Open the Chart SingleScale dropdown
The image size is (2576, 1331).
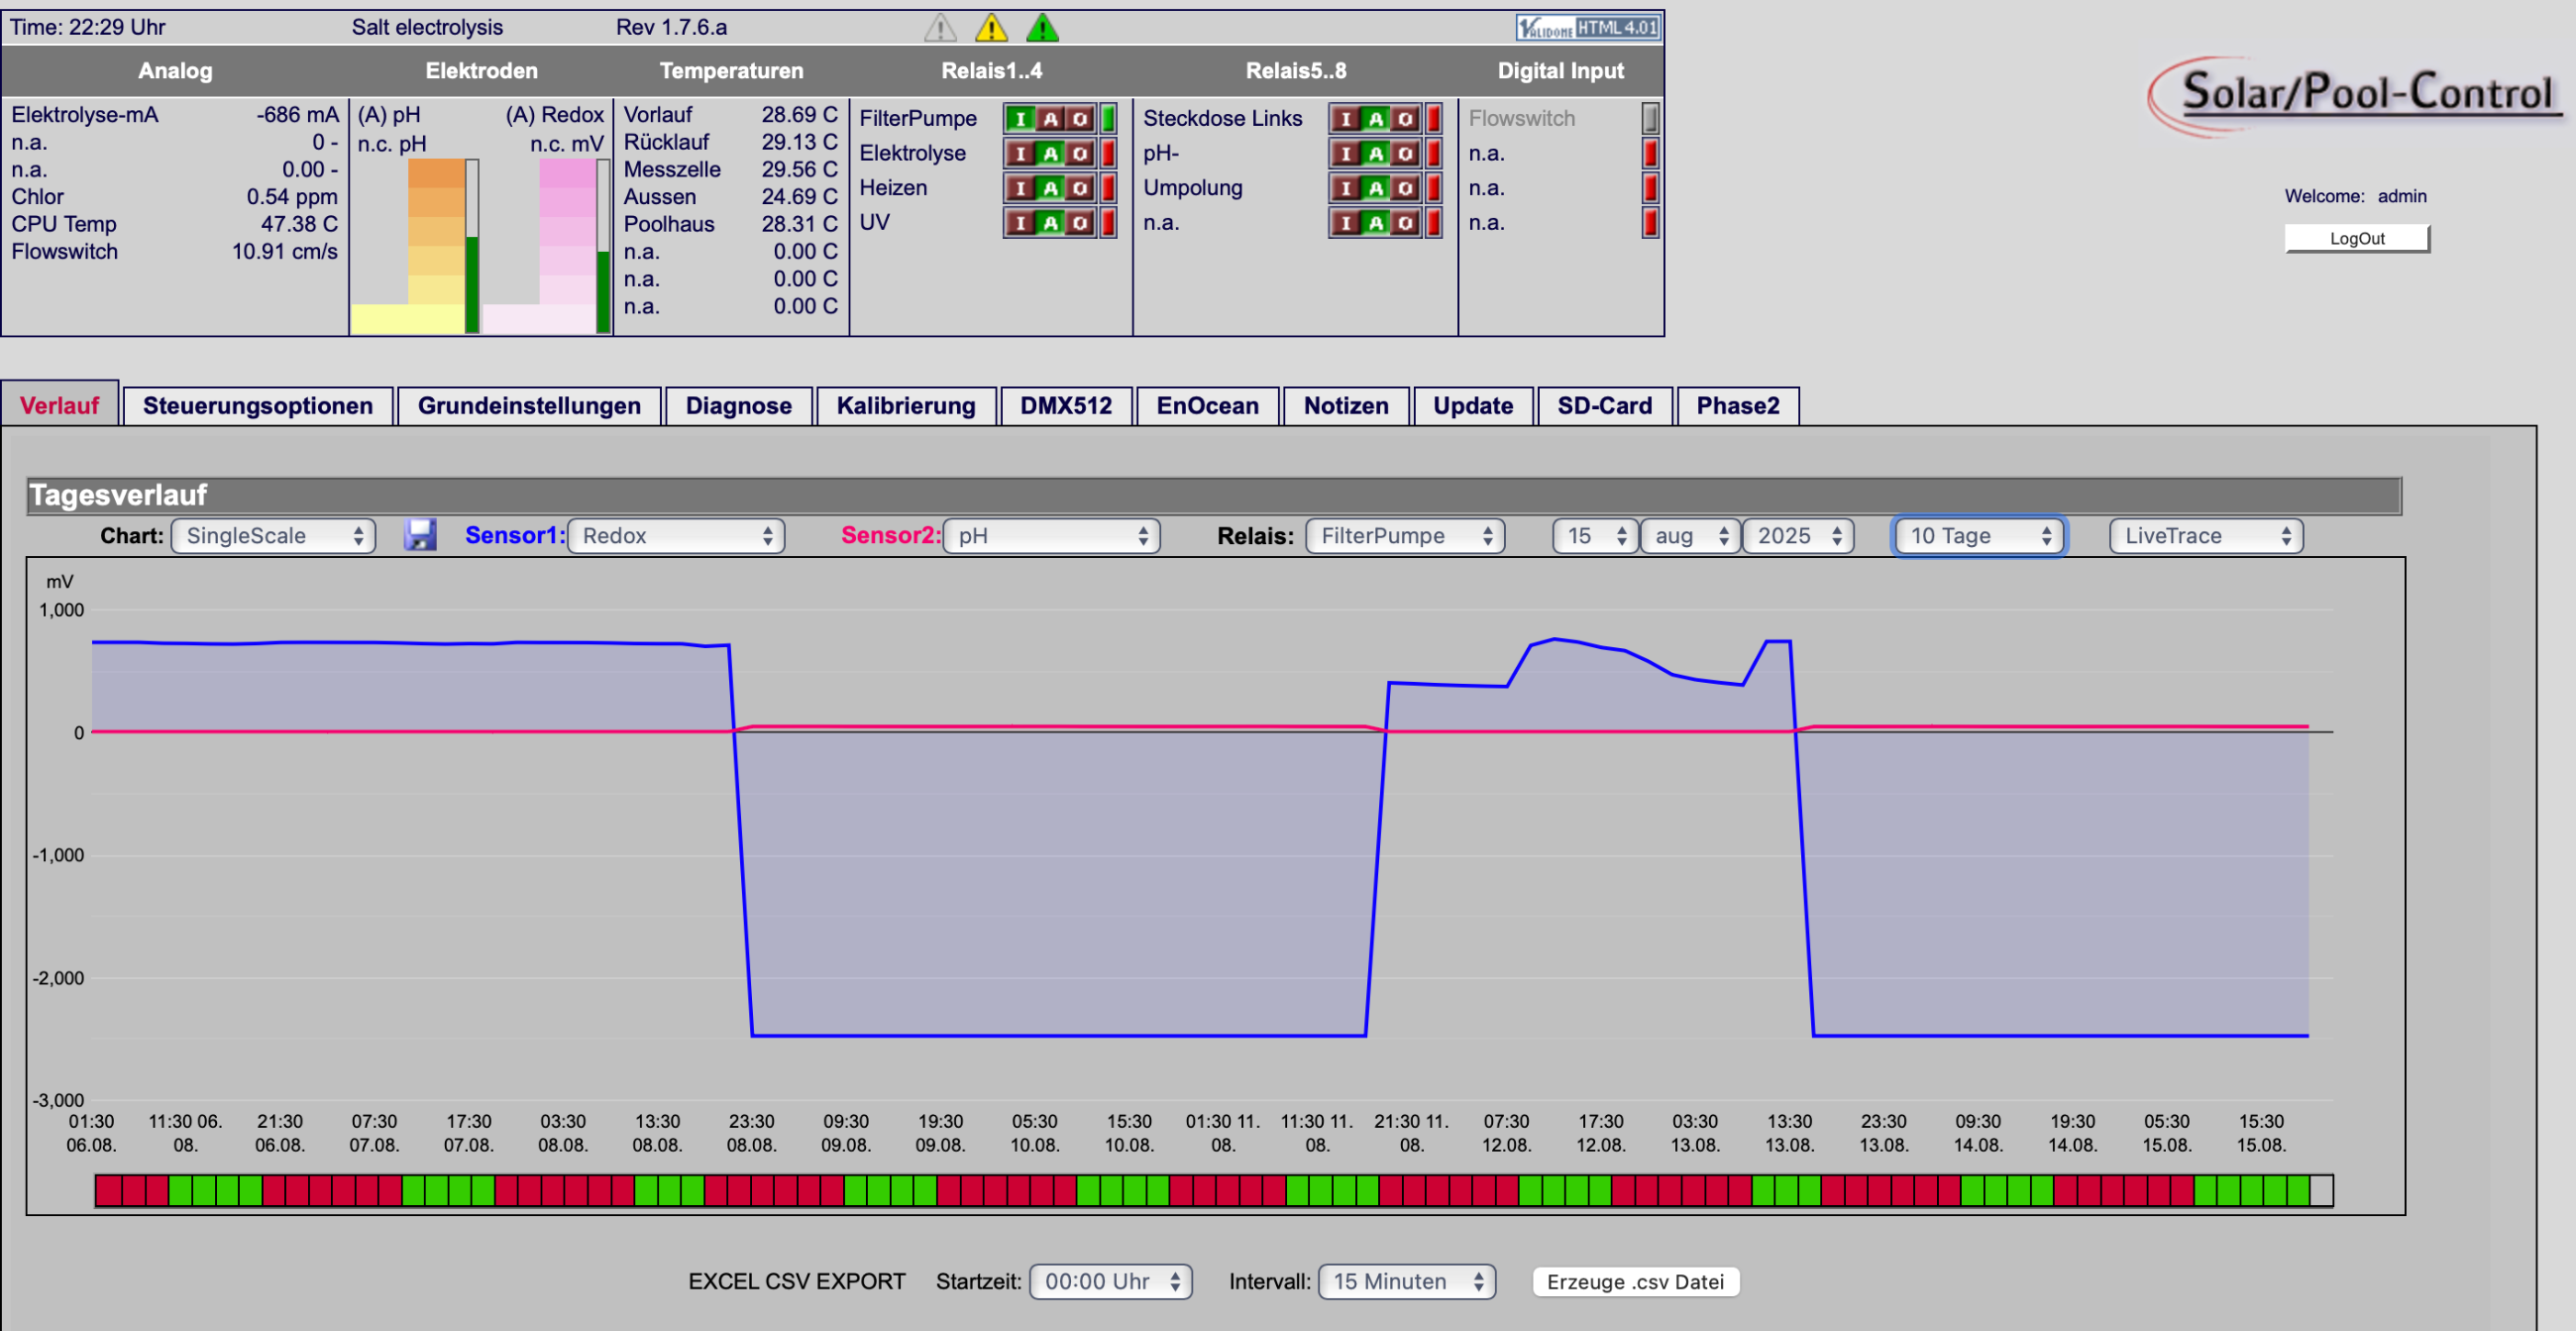pyautogui.click(x=273, y=536)
